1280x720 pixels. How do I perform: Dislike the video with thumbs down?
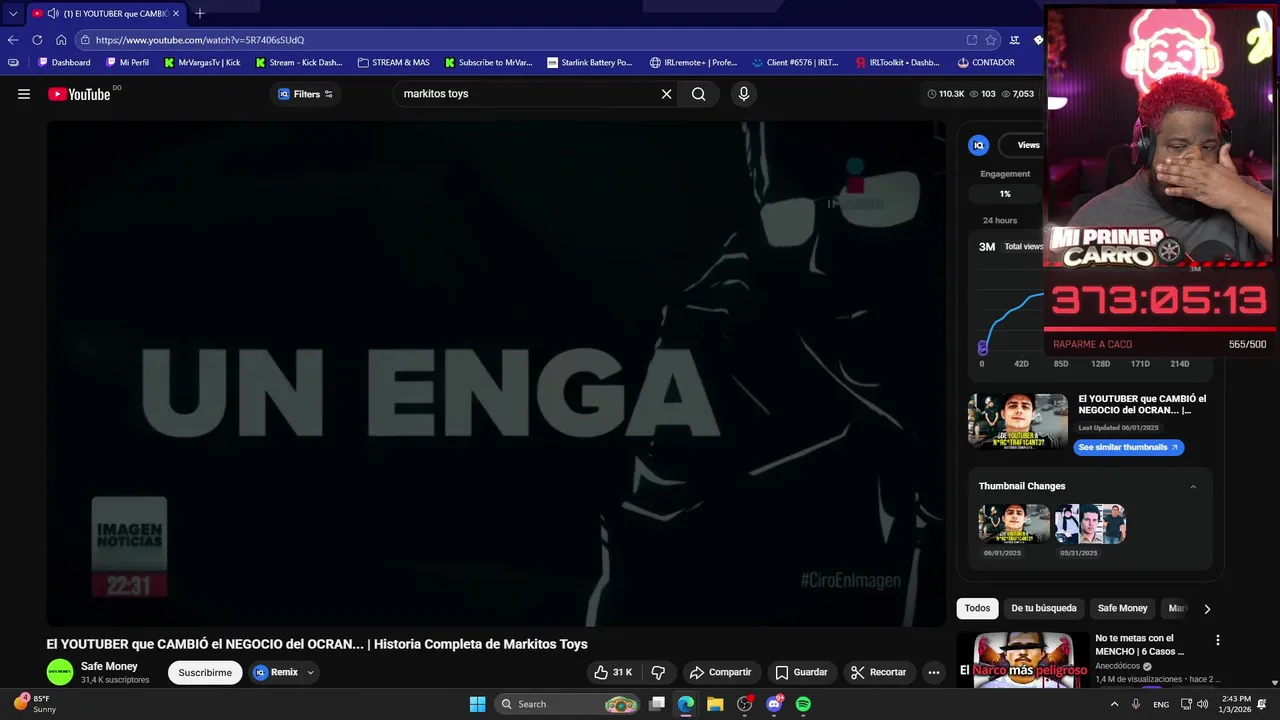tap(658, 672)
